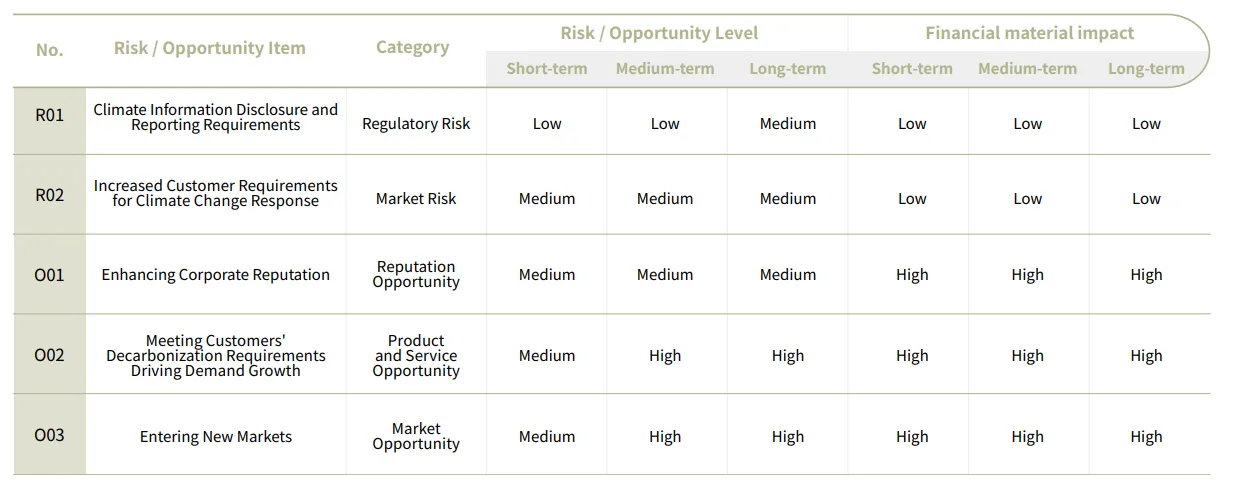Screen dimensions: 1248x487
Task: Select the "Market Risk" category cell
Action: pos(416,199)
